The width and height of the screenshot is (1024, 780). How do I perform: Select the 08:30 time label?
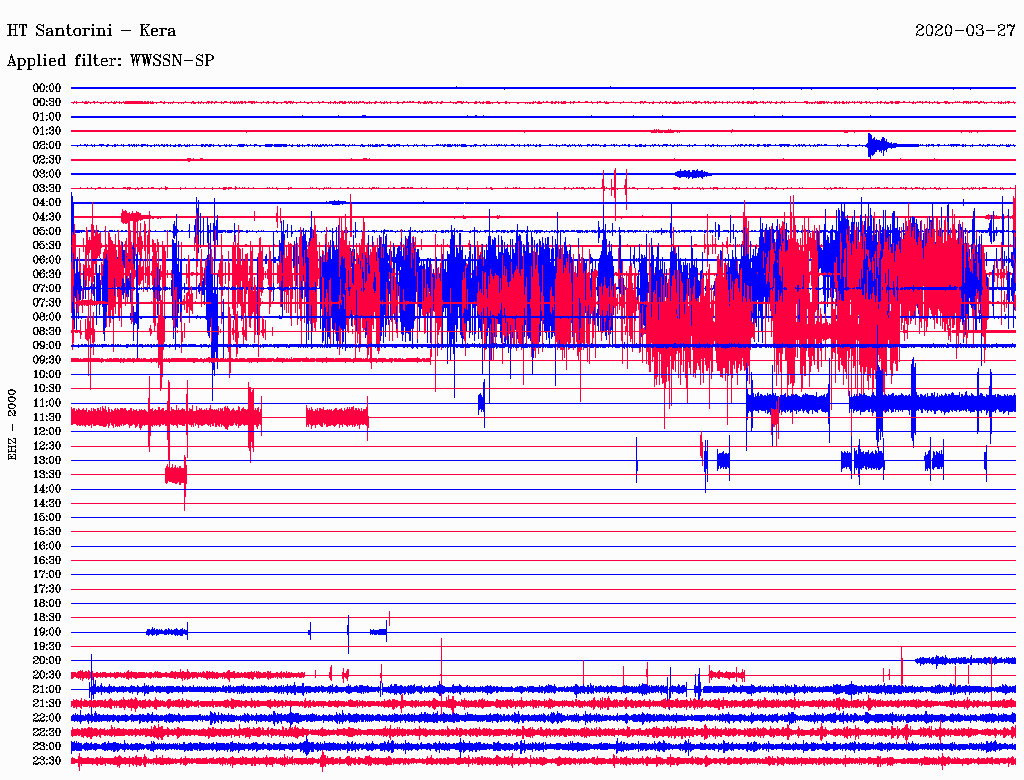click(x=47, y=332)
